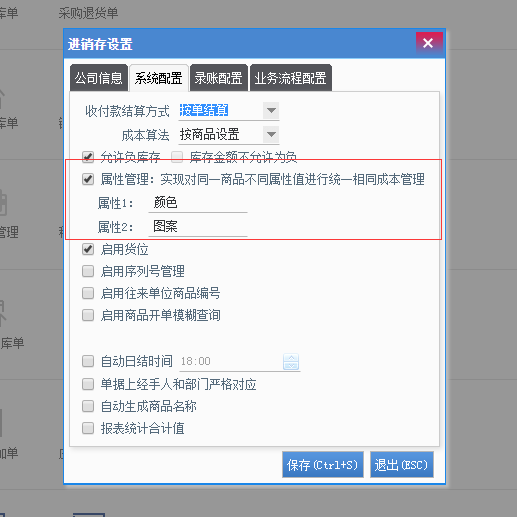This screenshot has height=517, width=517.
Task: Click the 属性2 input field containing 图案
Action: [x=198, y=227]
